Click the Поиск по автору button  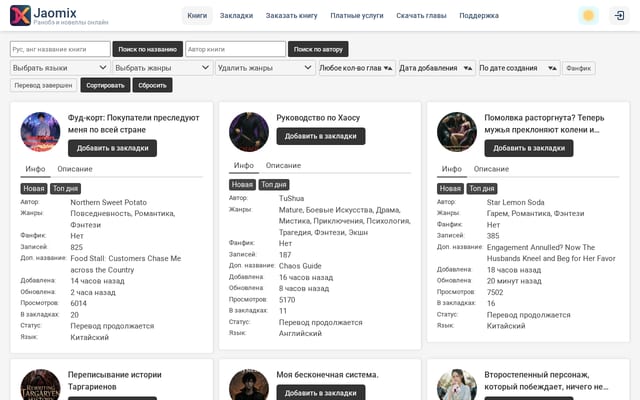point(318,49)
